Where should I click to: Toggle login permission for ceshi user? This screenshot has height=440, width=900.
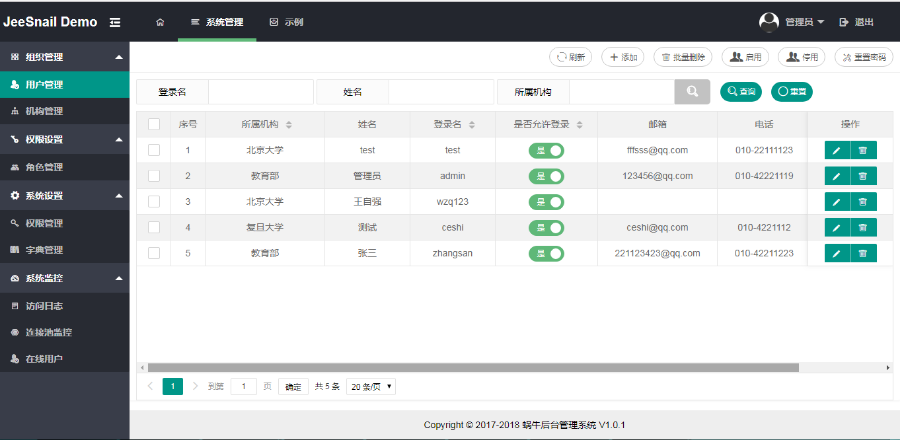tap(546, 228)
